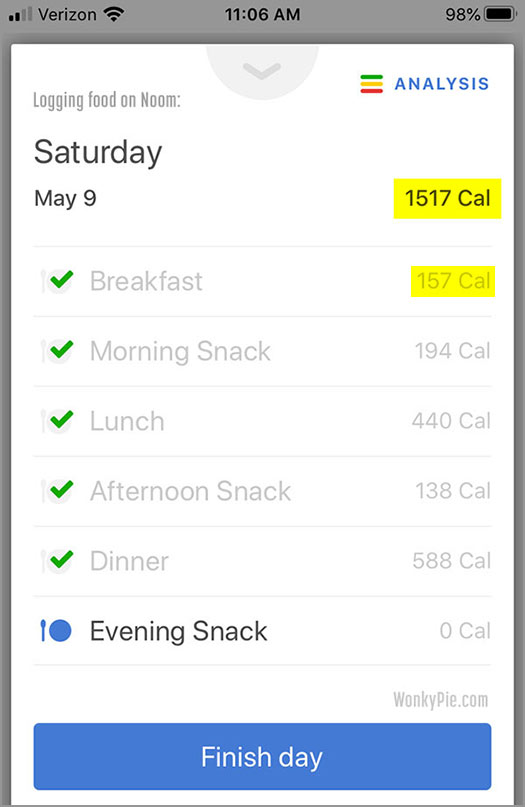The width and height of the screenshot is (525, 807).
Task: Tap the Wi-Fi icon in status bar
Action: point(114,14)
